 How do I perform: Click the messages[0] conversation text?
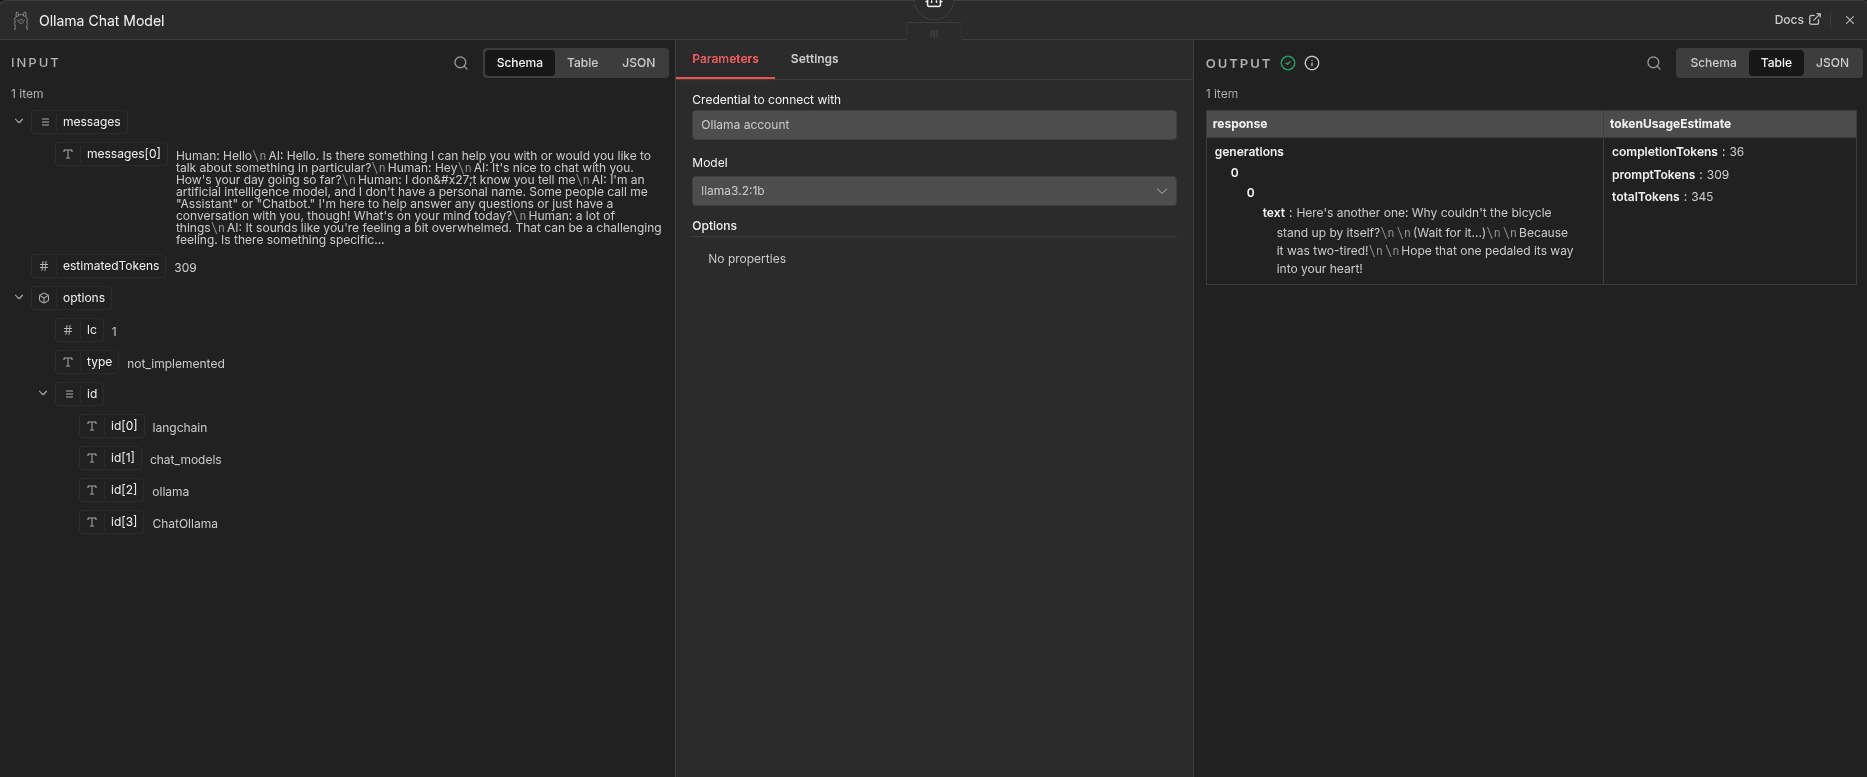[418, 198]
